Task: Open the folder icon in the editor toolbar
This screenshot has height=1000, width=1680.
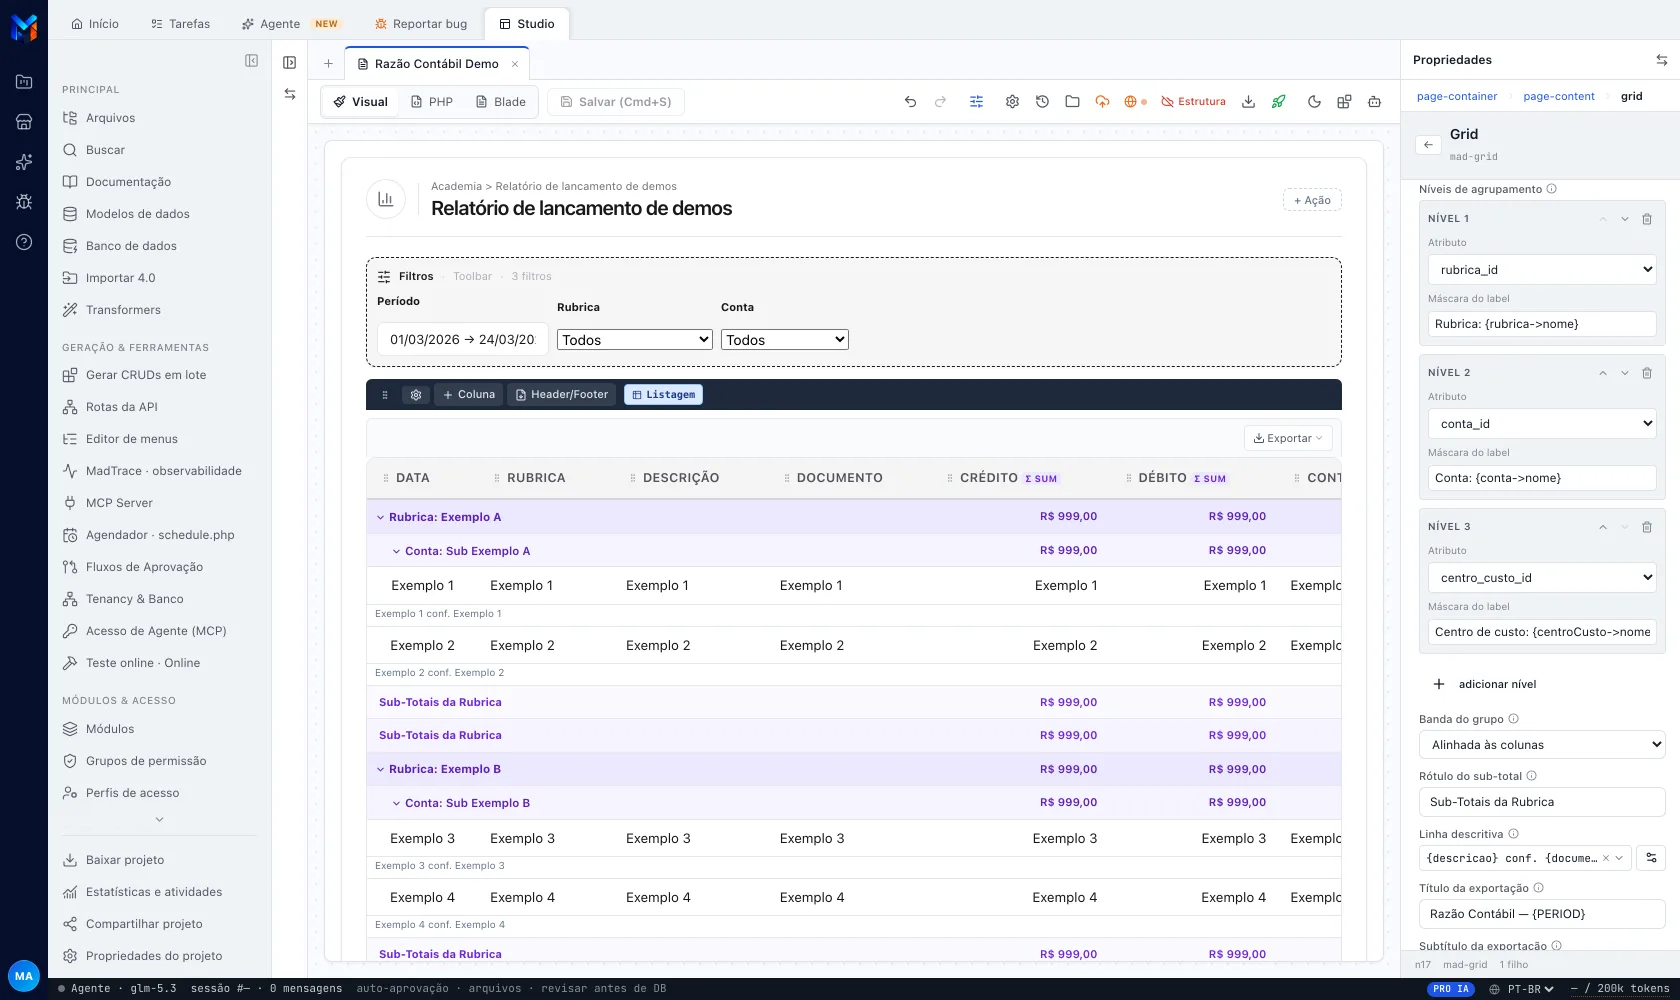Action: (x=1072, y=102)
